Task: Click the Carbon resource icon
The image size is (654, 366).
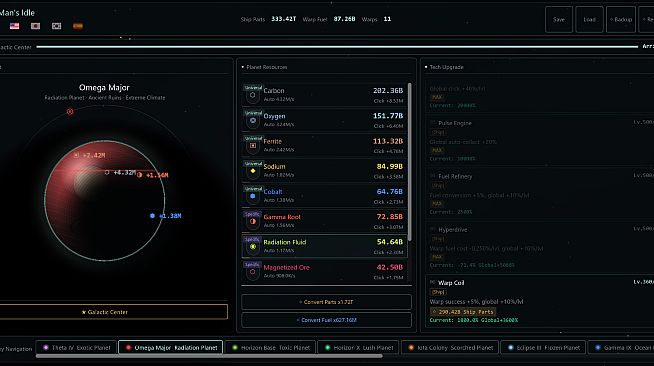Action: coord(253,95)
